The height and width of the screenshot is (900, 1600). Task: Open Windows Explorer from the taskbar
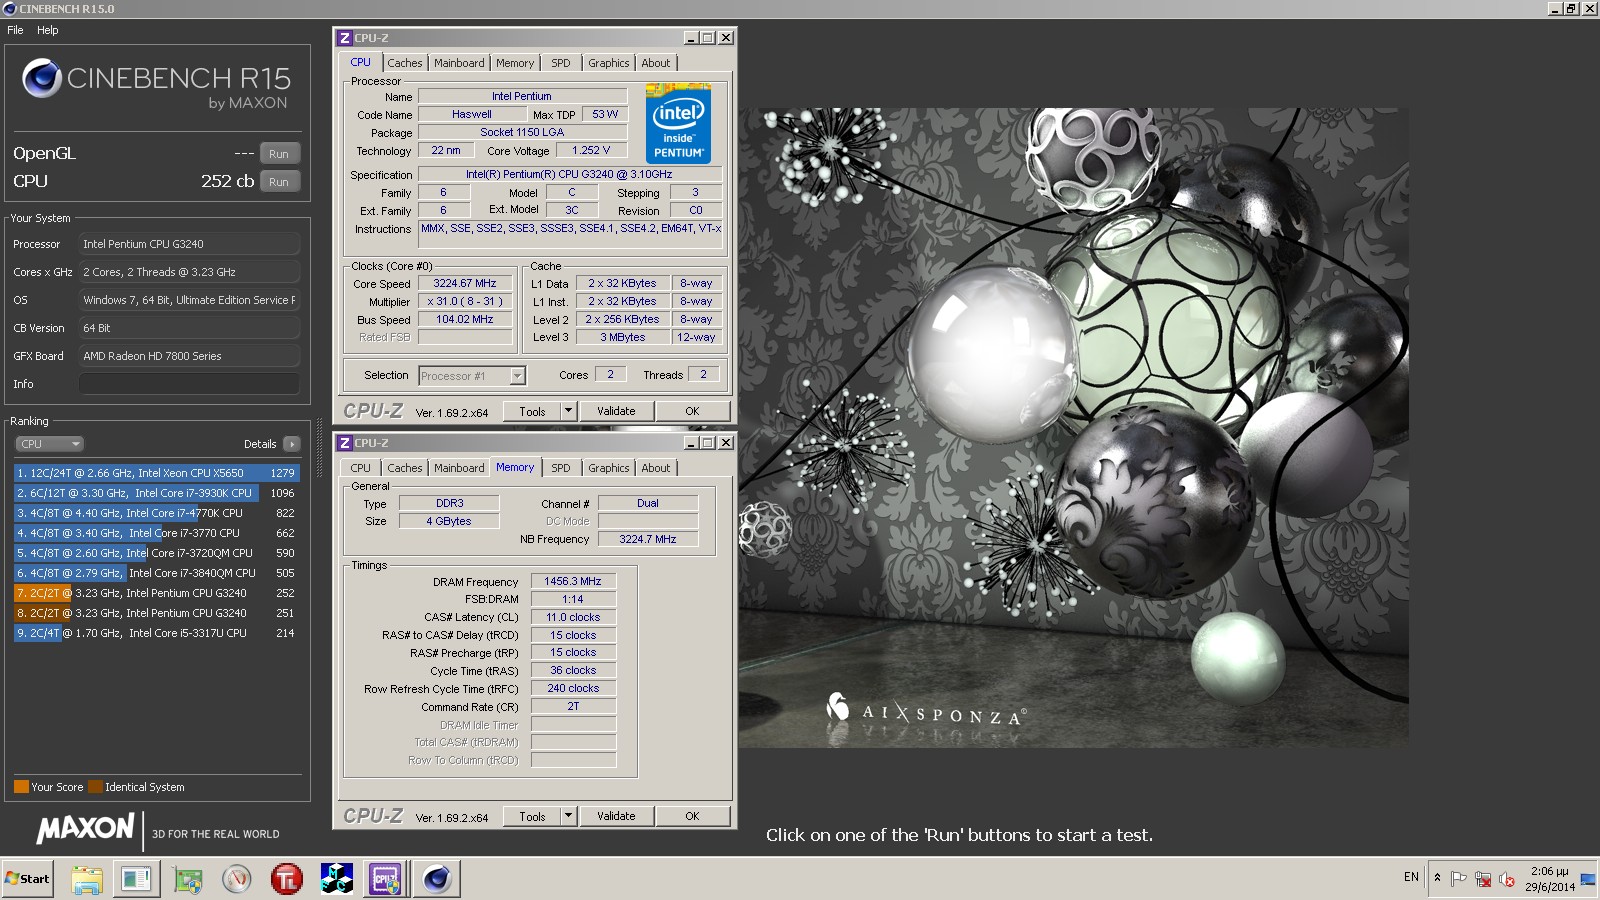coord(87,879)
